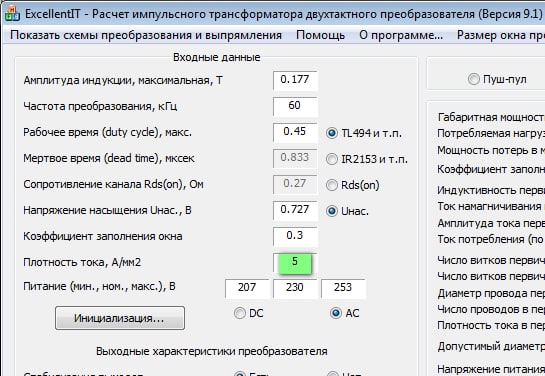Click the label Мертвое время (dead time), мксек
Screen dimensions: 545x376
[x=109, y=158]
